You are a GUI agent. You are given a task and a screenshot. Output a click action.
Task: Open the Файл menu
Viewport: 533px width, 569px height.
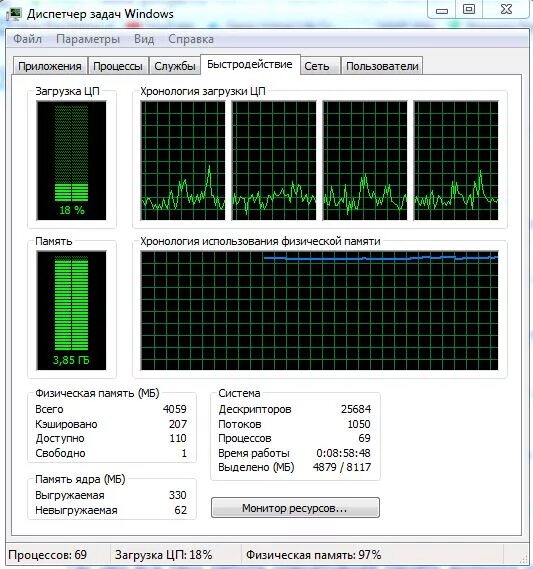point(28,39)
